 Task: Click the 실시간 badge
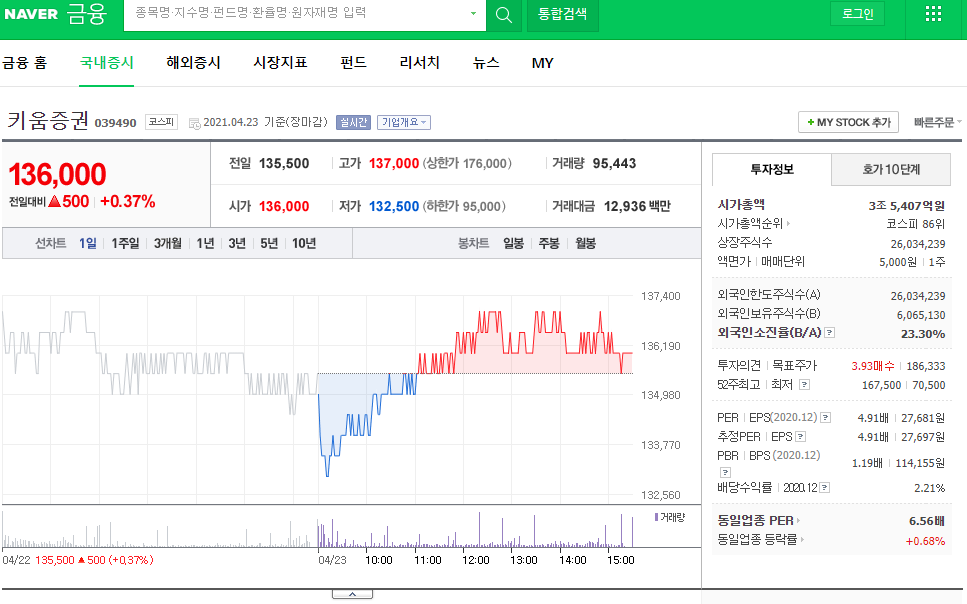[353, 122]
